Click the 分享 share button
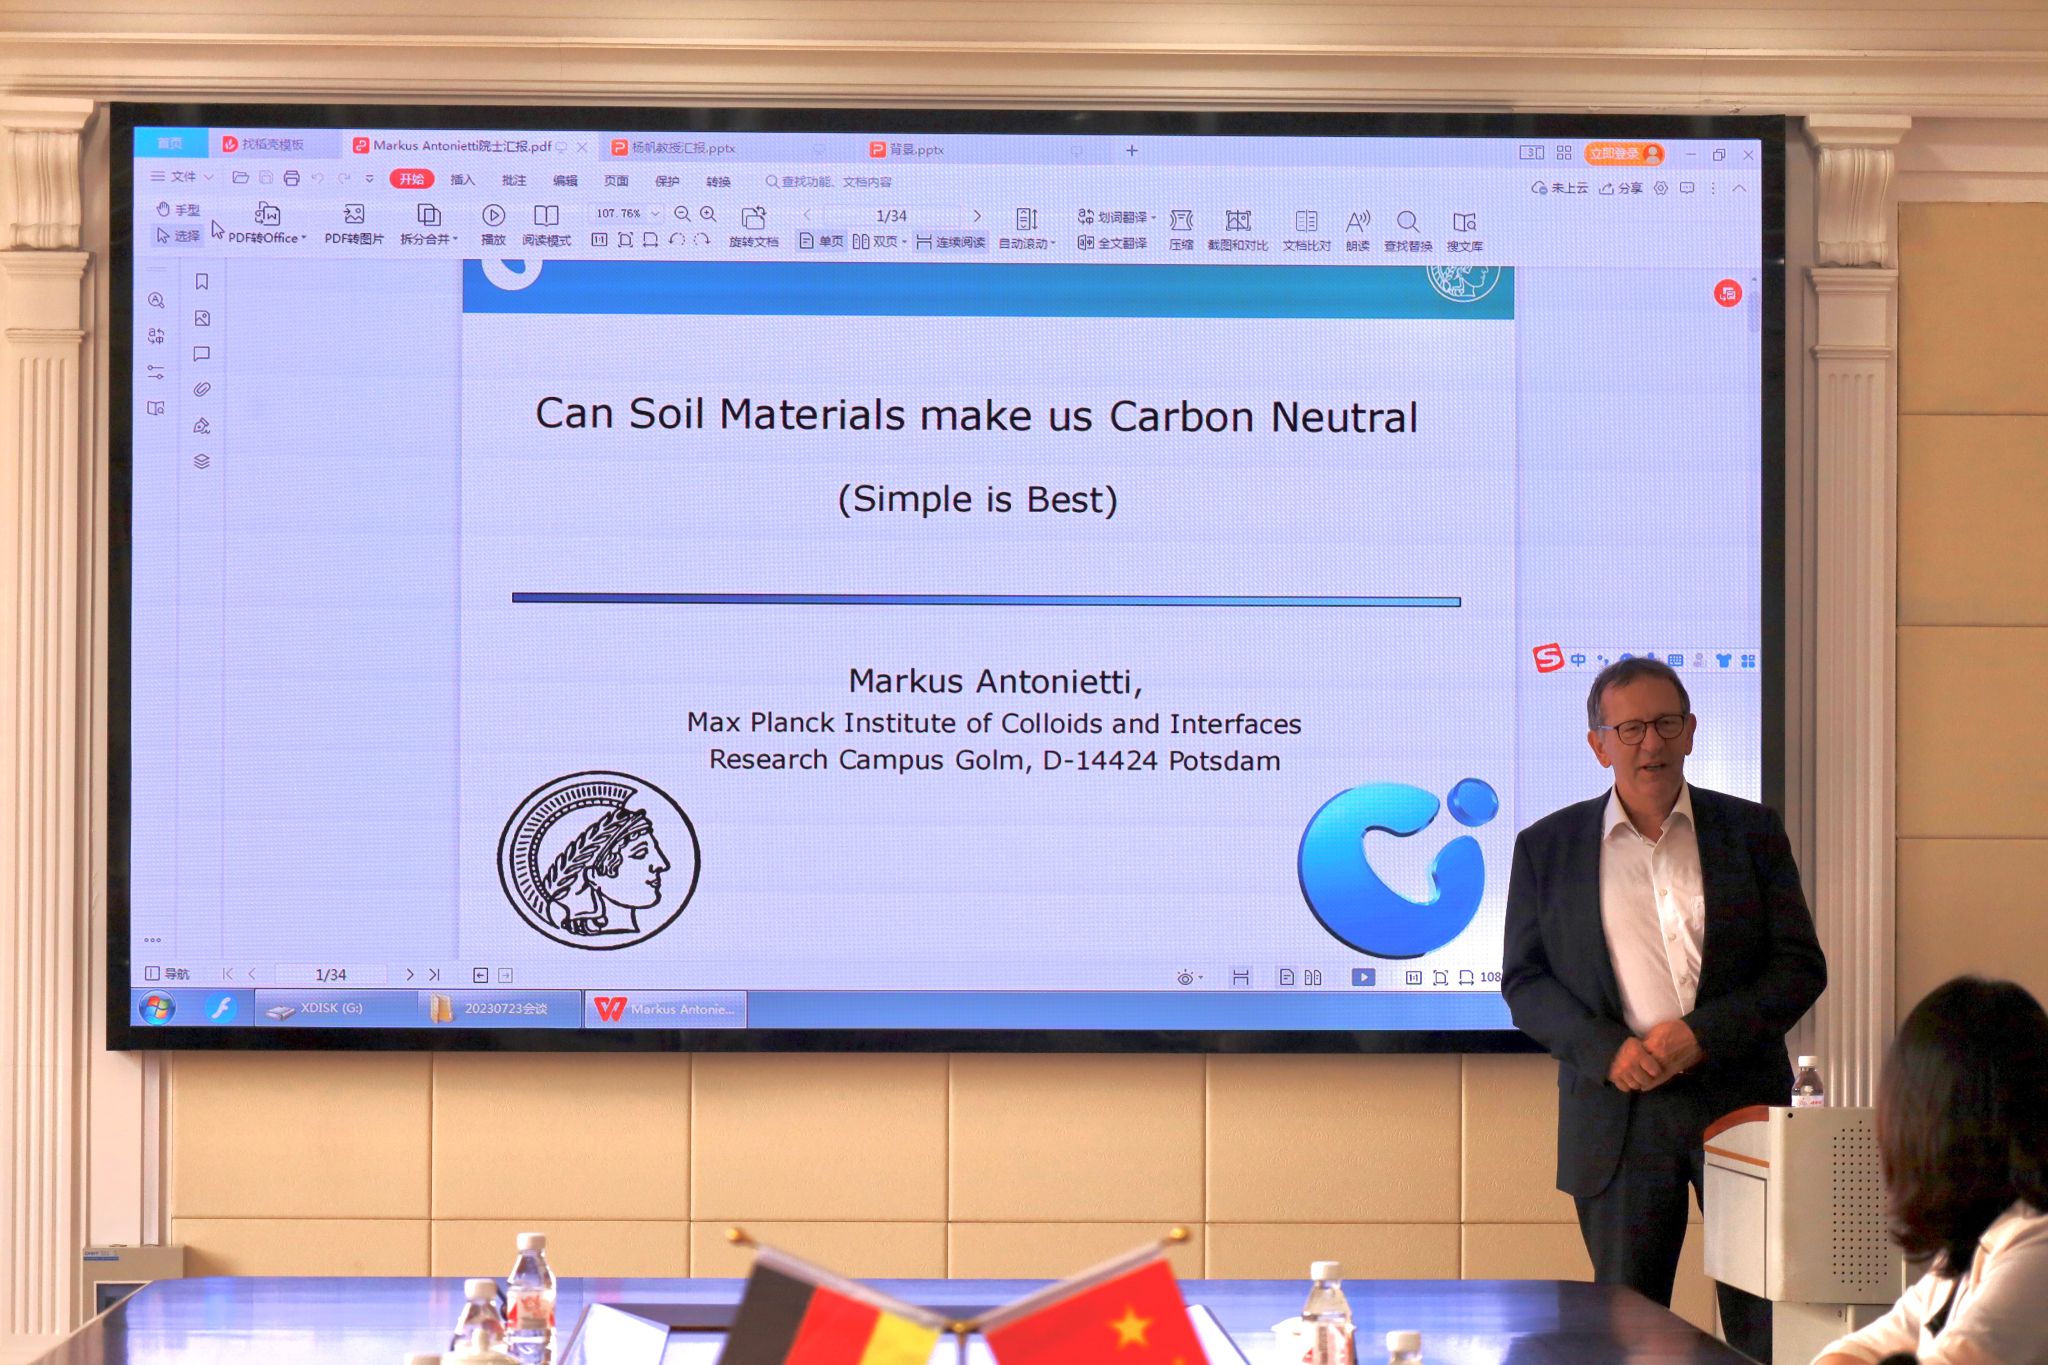 click(1621, 188)
